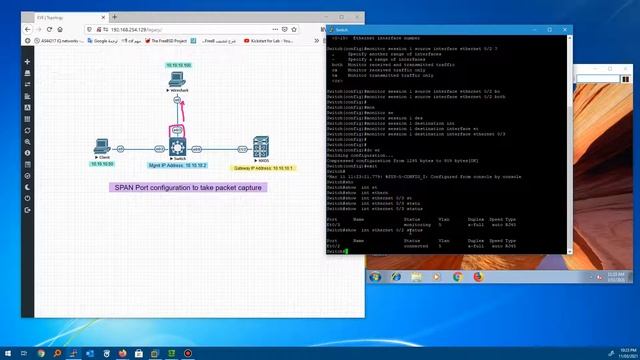Image resolution: width=640 pixels, height=360 pixels.
Task: Open Nodes list icon in EVE sidebar
Action: click(x=27, y=73)
